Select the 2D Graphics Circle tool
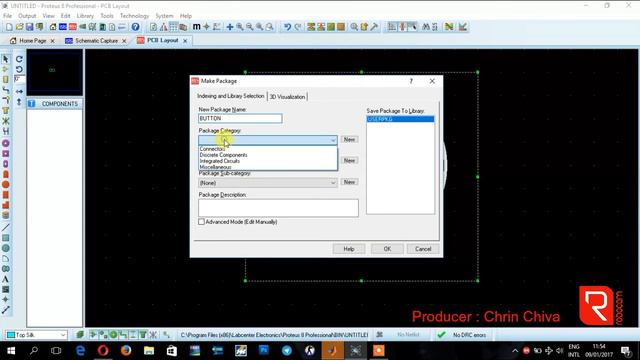The height and width of the screenshot is (360, 640). point(6,248)
